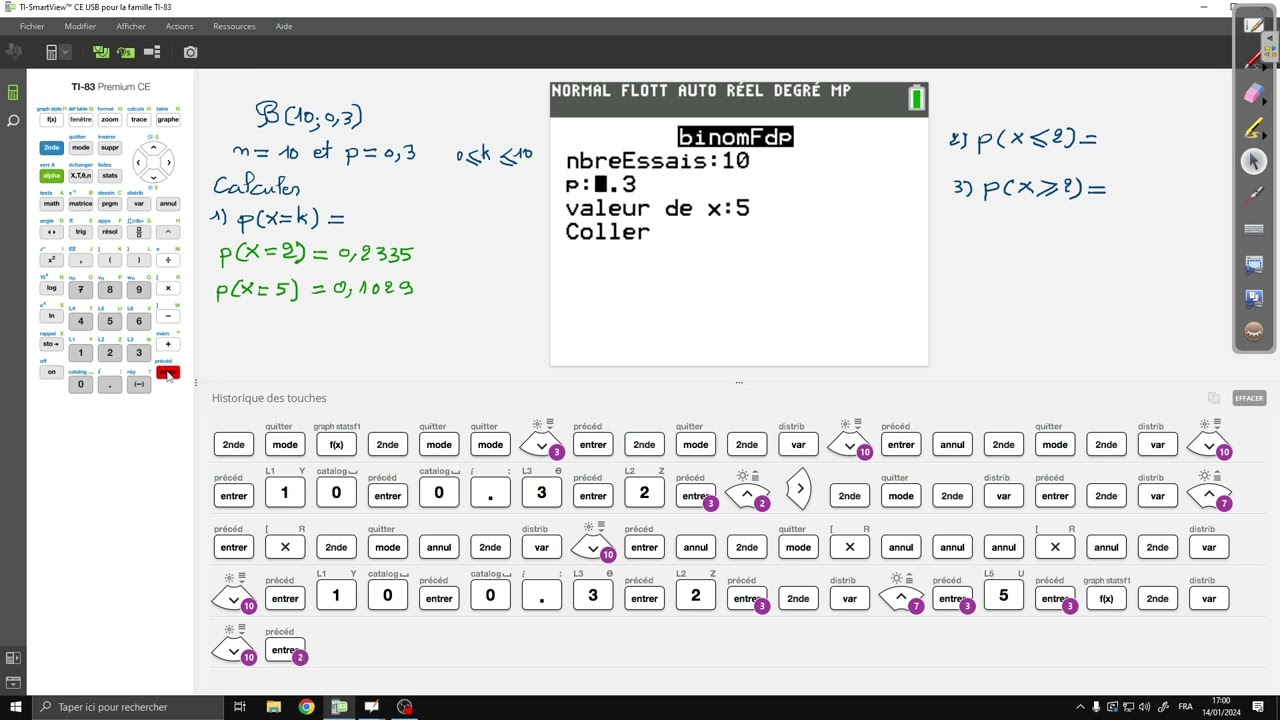Click the red entrer key on the calculator
Image resolution: width=1280 pixels, height=720 pixels.
168,374
